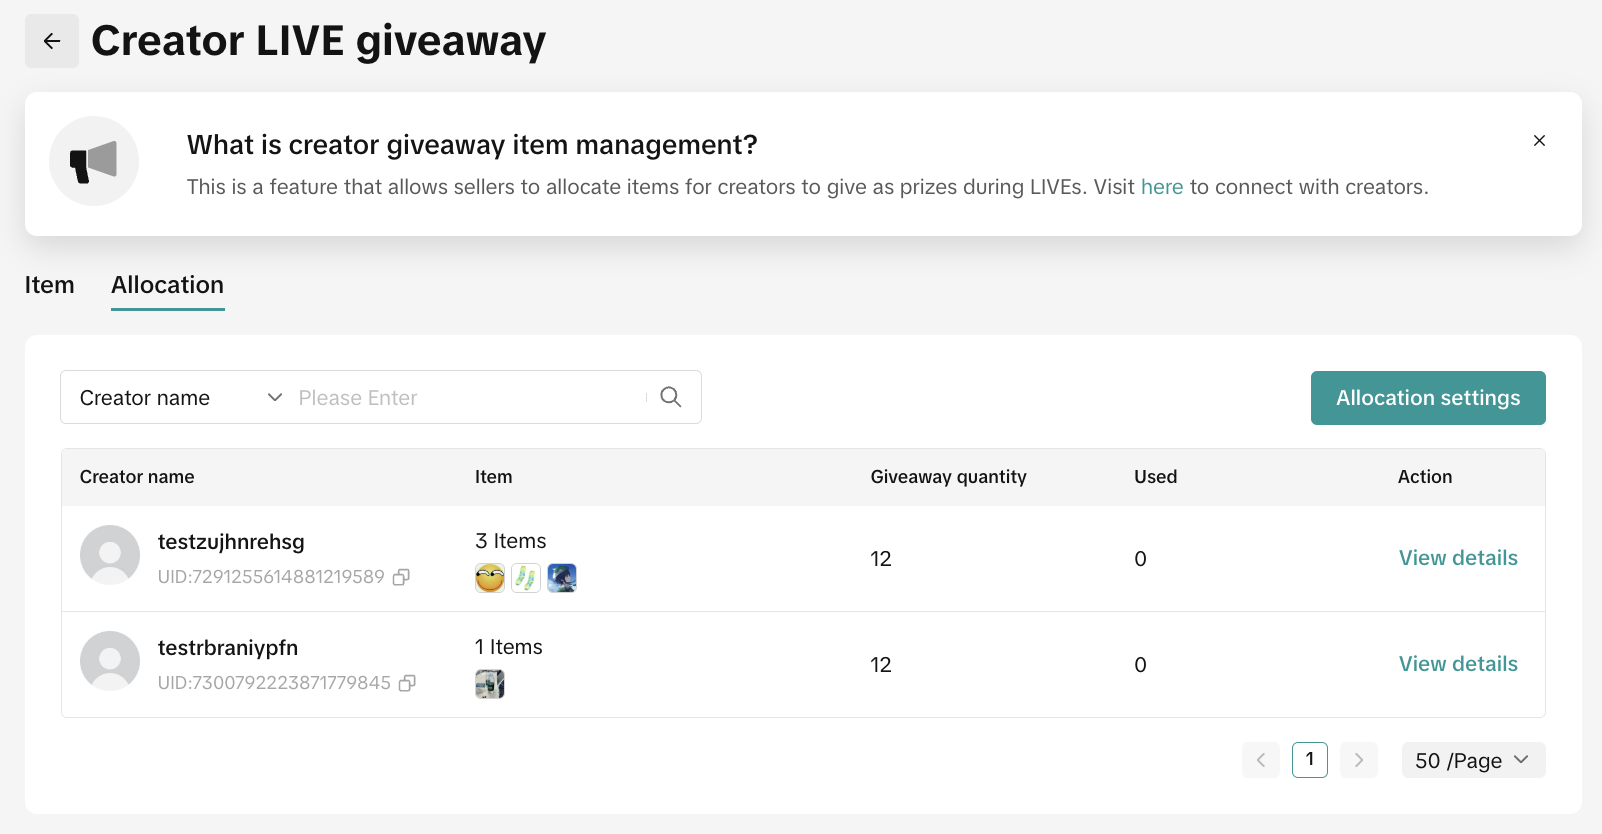Viewport: 1602px width, 834px height.
Task: View details for testrbraniypfn
Action: point(1458,664)
